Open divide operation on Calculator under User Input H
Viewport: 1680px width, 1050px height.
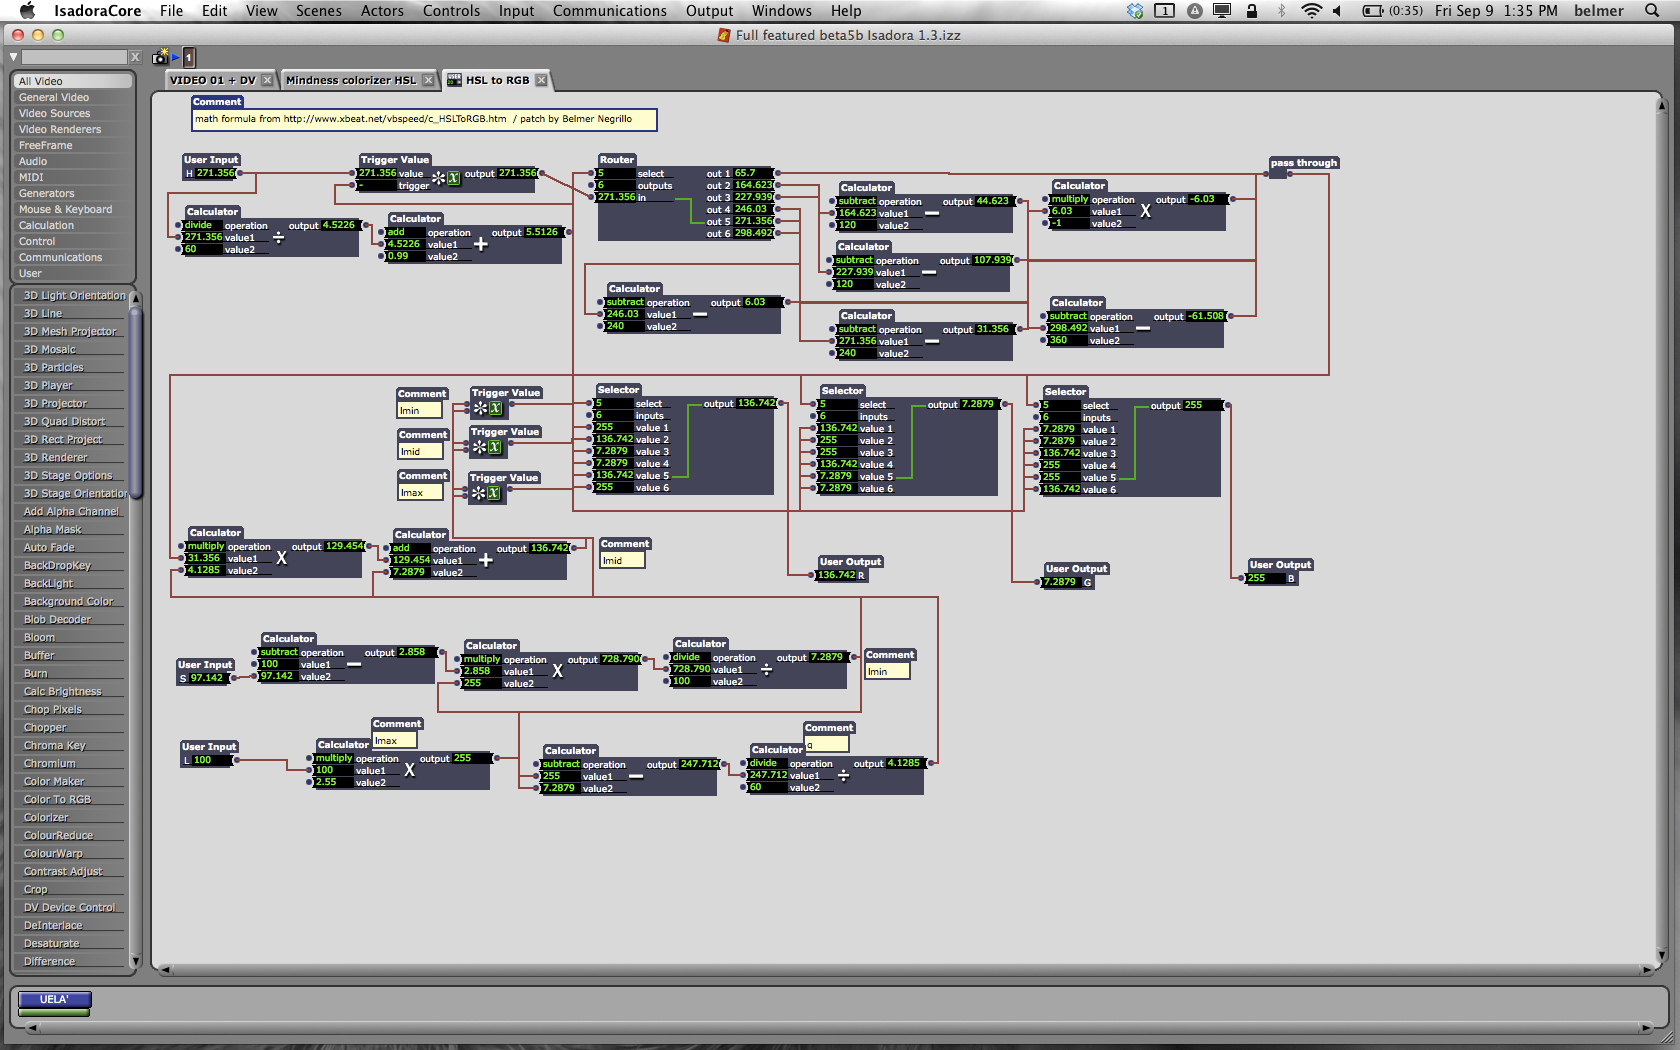click(203, 225)
